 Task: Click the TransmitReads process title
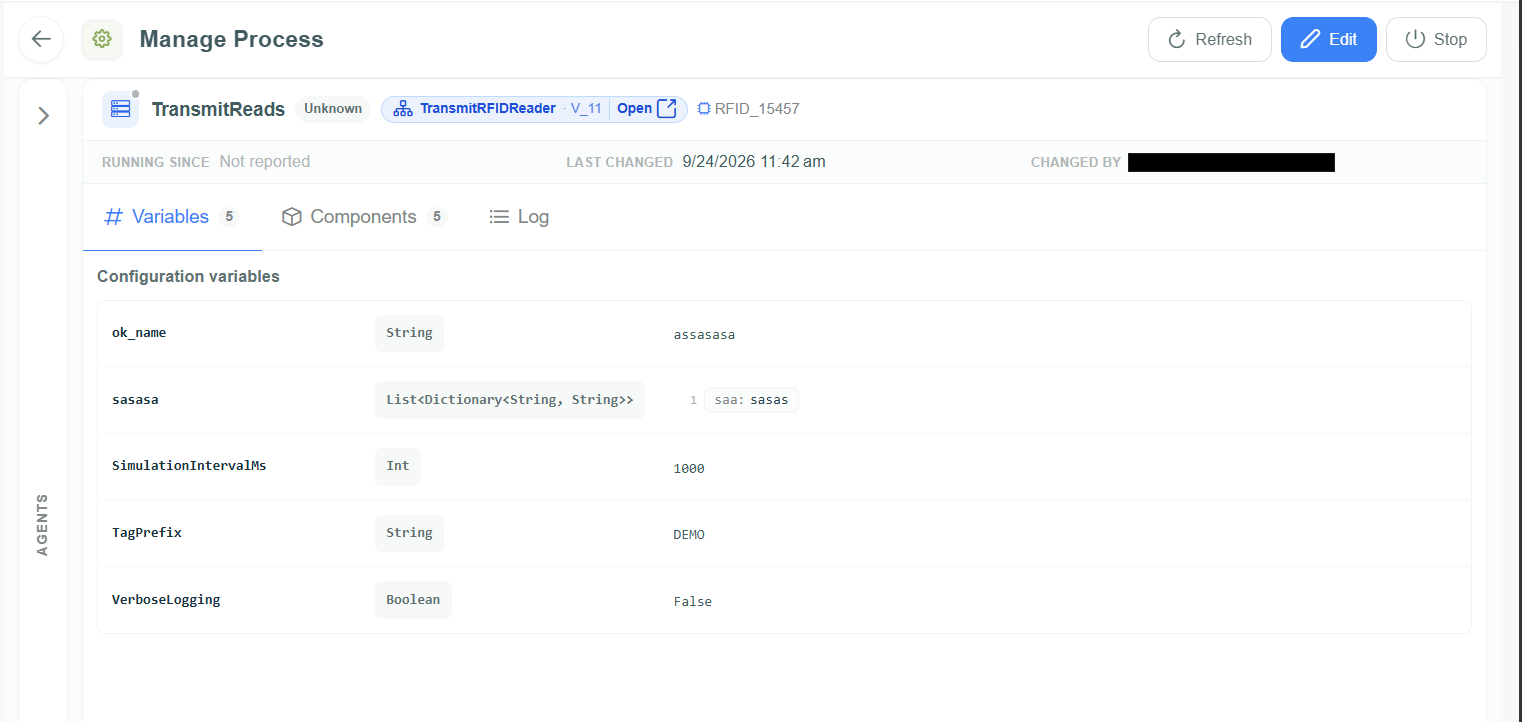[x=218, y=109]
